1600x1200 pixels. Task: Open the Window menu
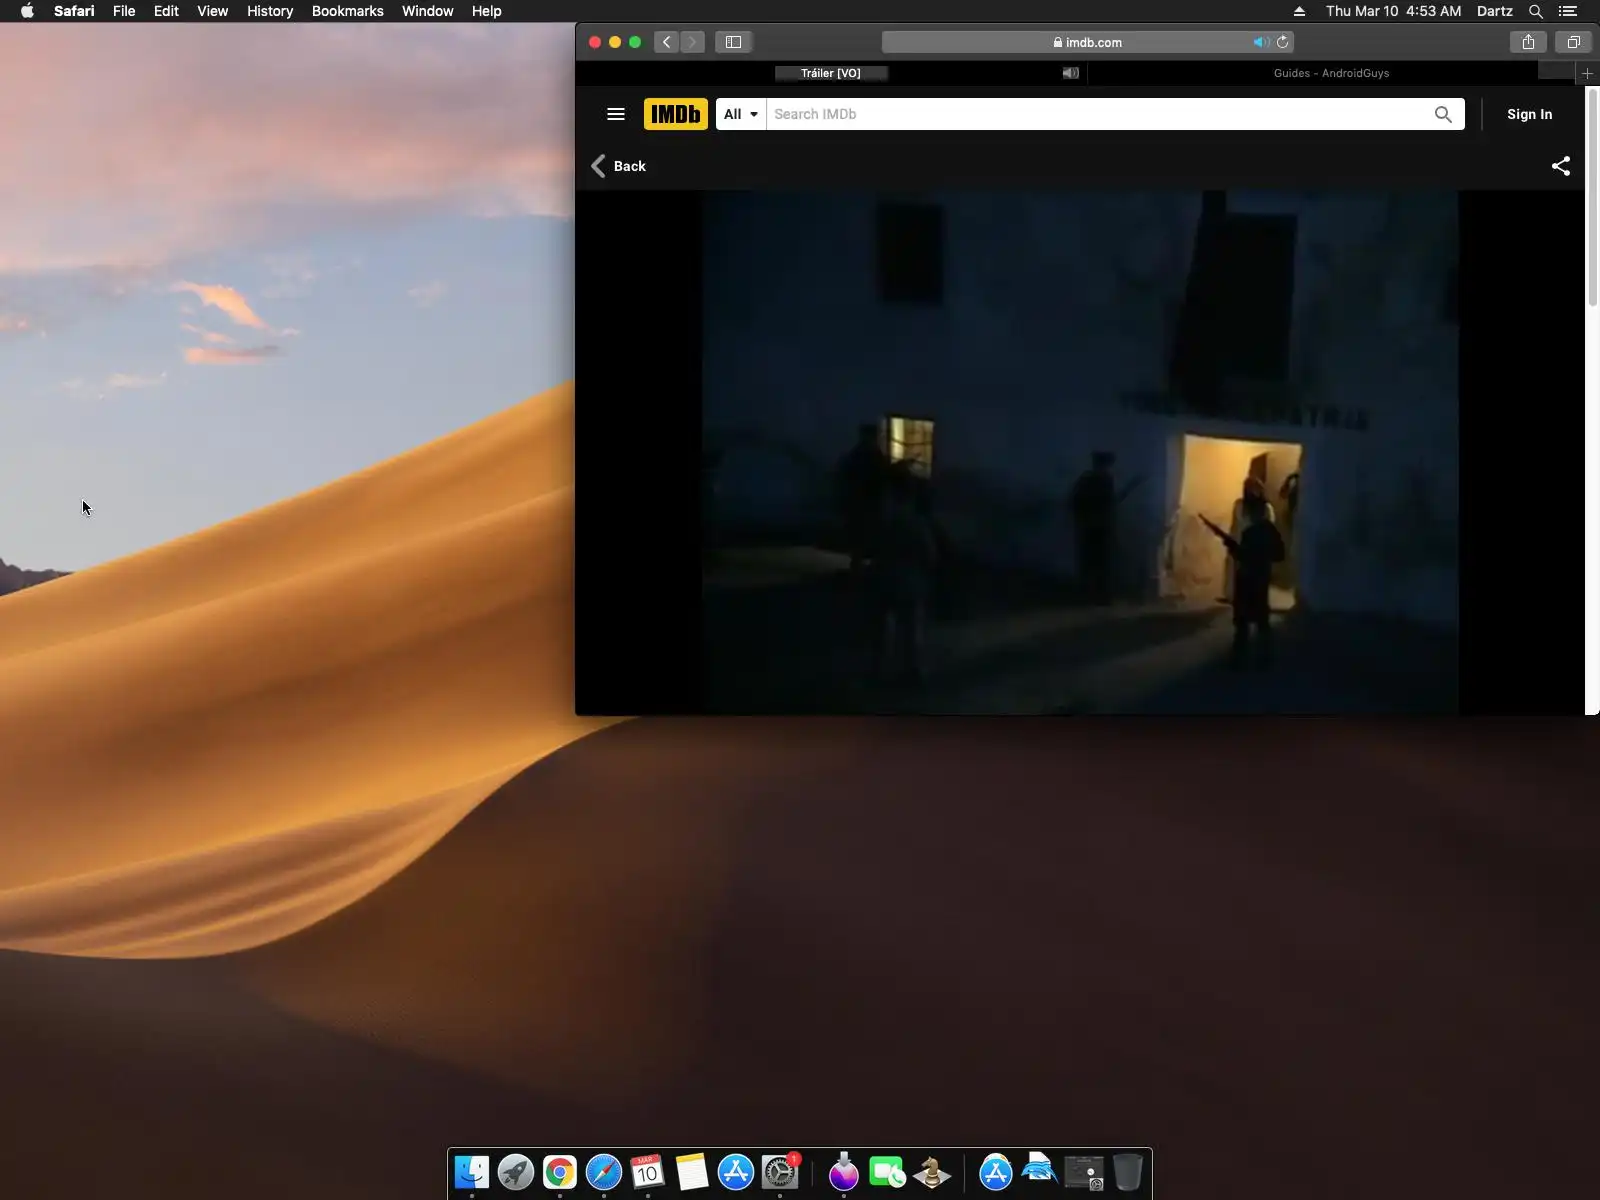pos(427,11)
